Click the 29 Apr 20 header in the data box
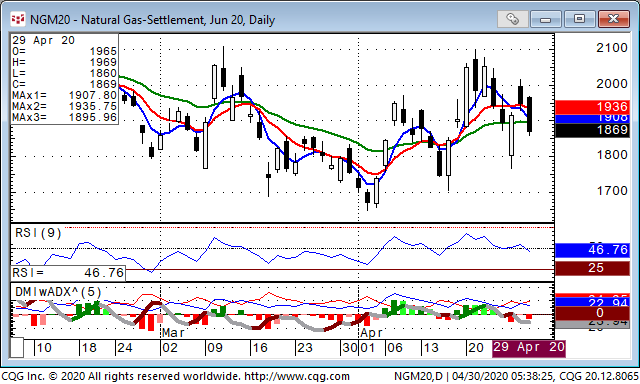Screen dimensions: 640x384 [x=43, y=40]
